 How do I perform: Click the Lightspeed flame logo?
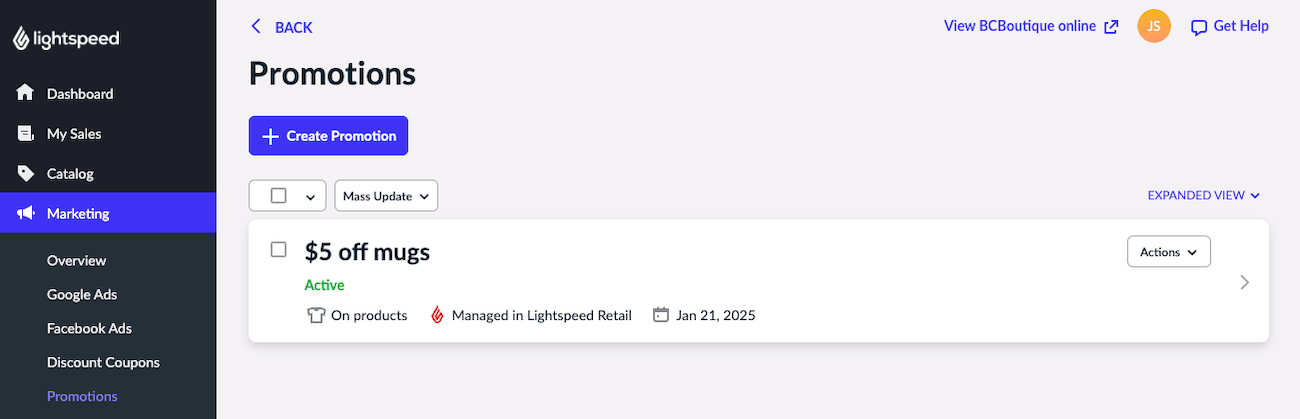[21, 39]
